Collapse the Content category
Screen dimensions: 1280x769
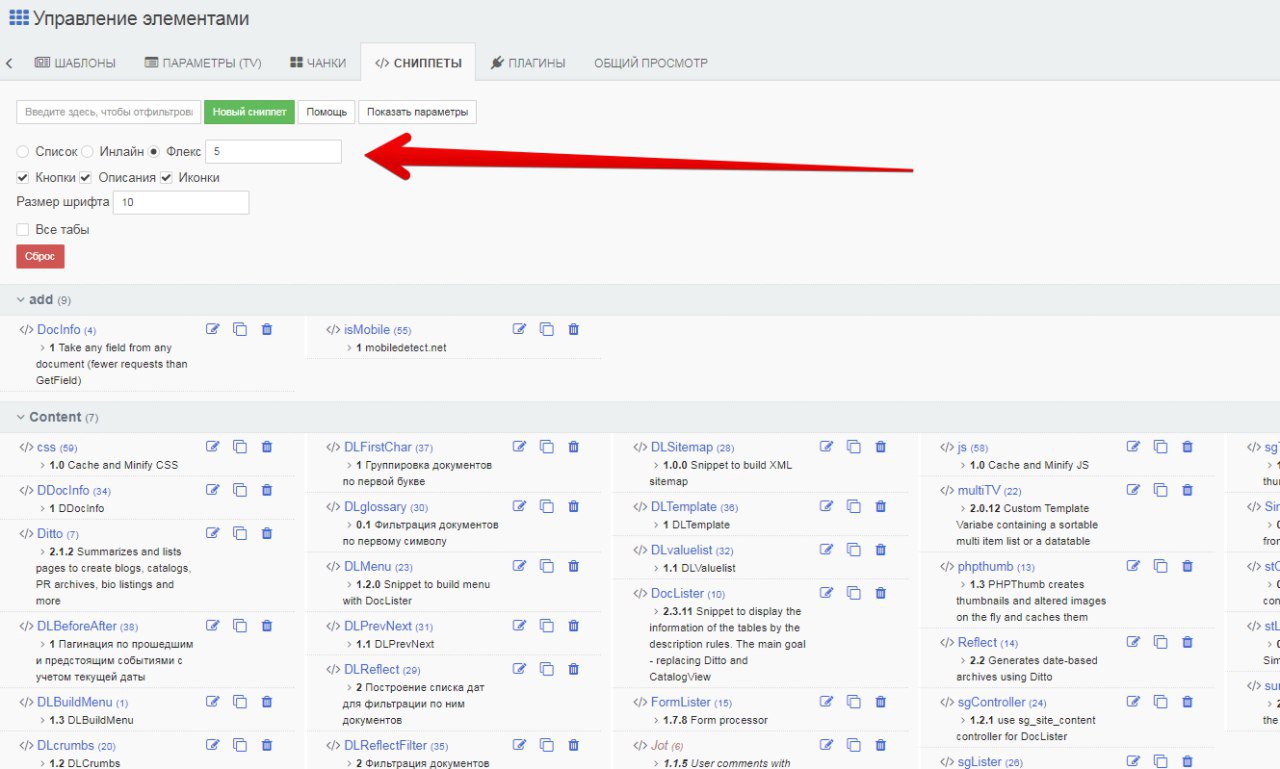pos(21,417)
